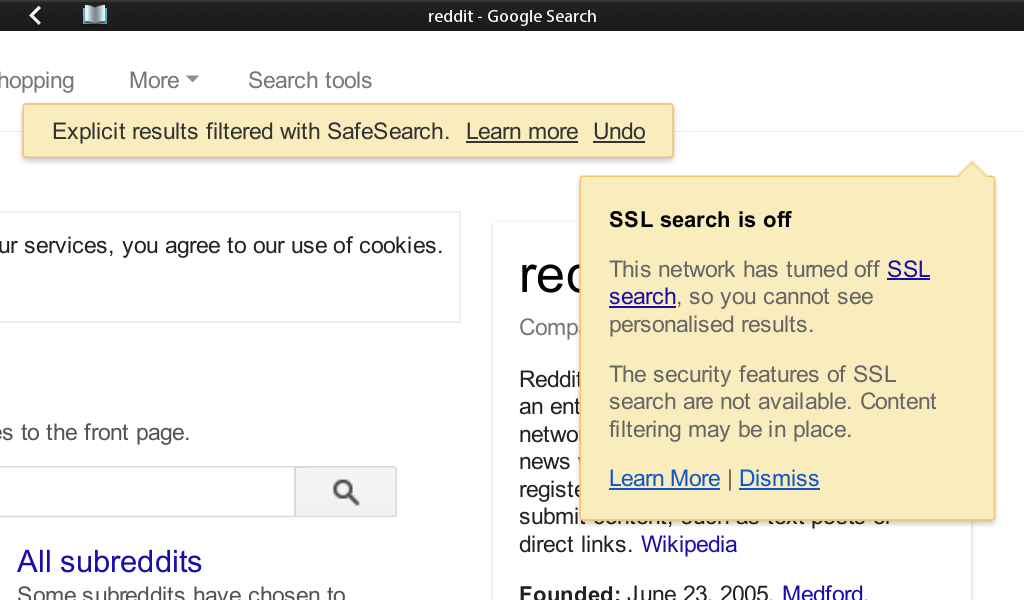1024x600 pixels.
Task: Open the Search tools tab
Action: (310, 80)
